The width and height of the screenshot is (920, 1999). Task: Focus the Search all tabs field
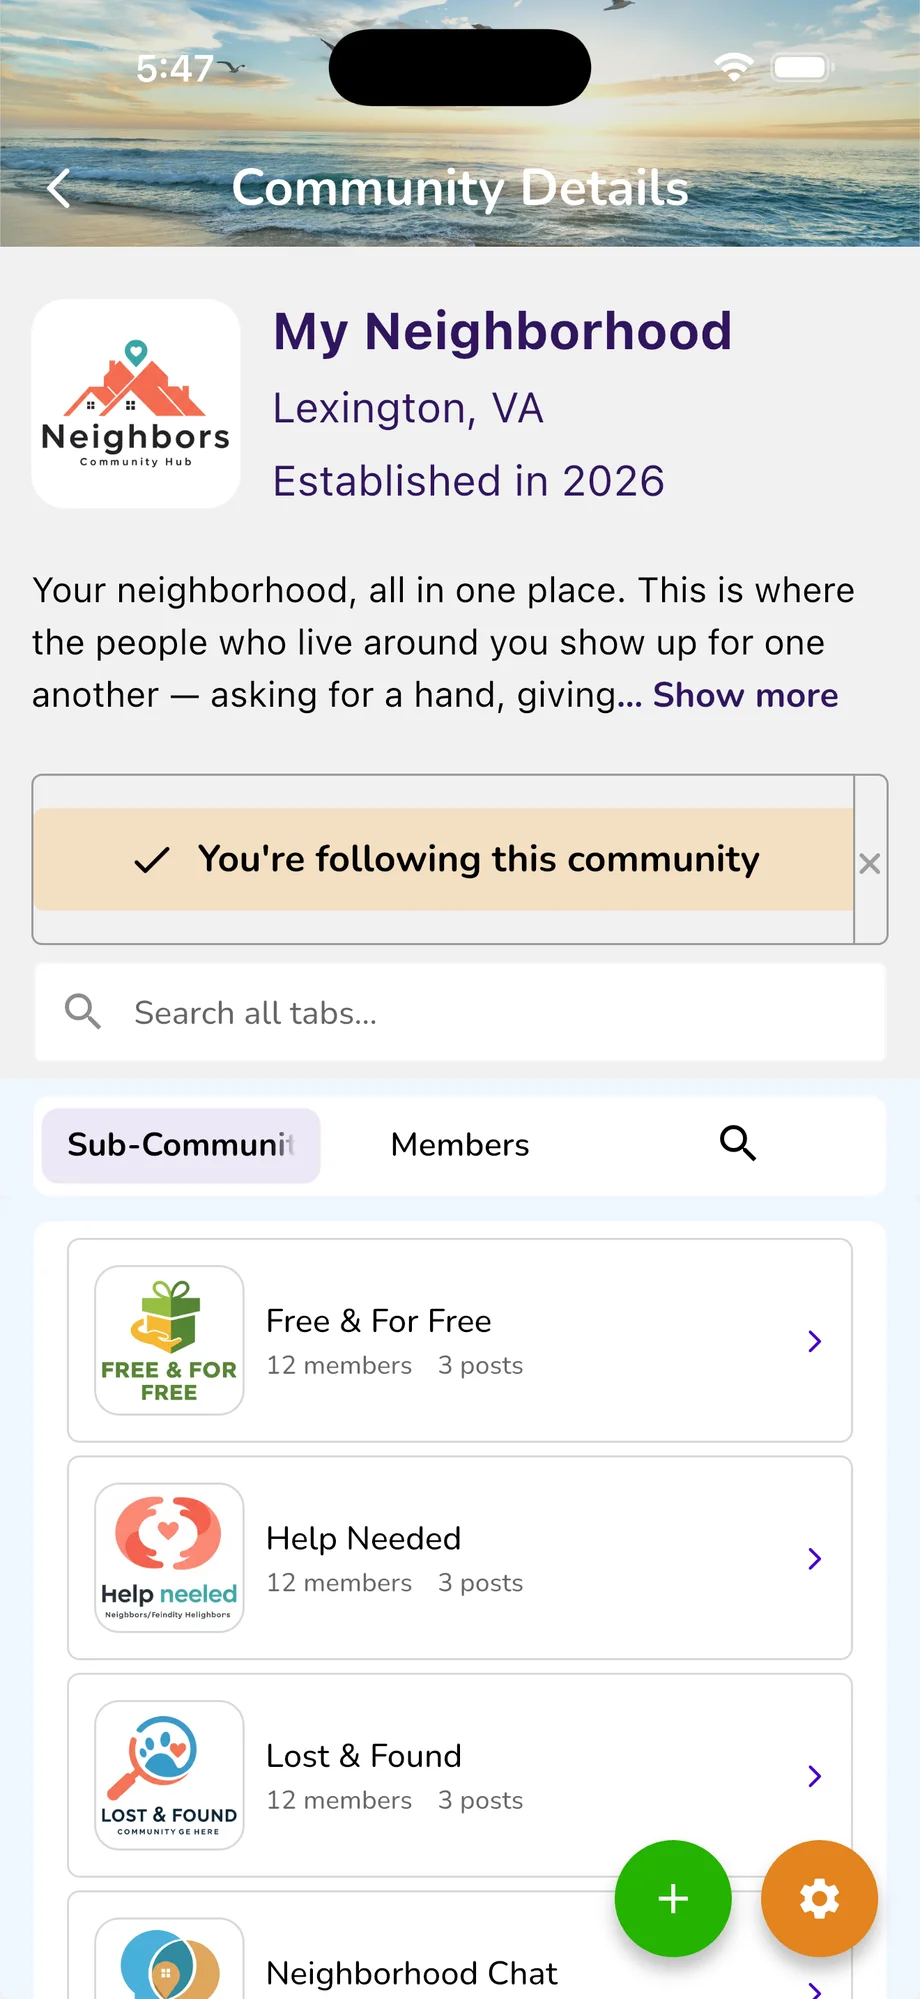(460, 1013)
